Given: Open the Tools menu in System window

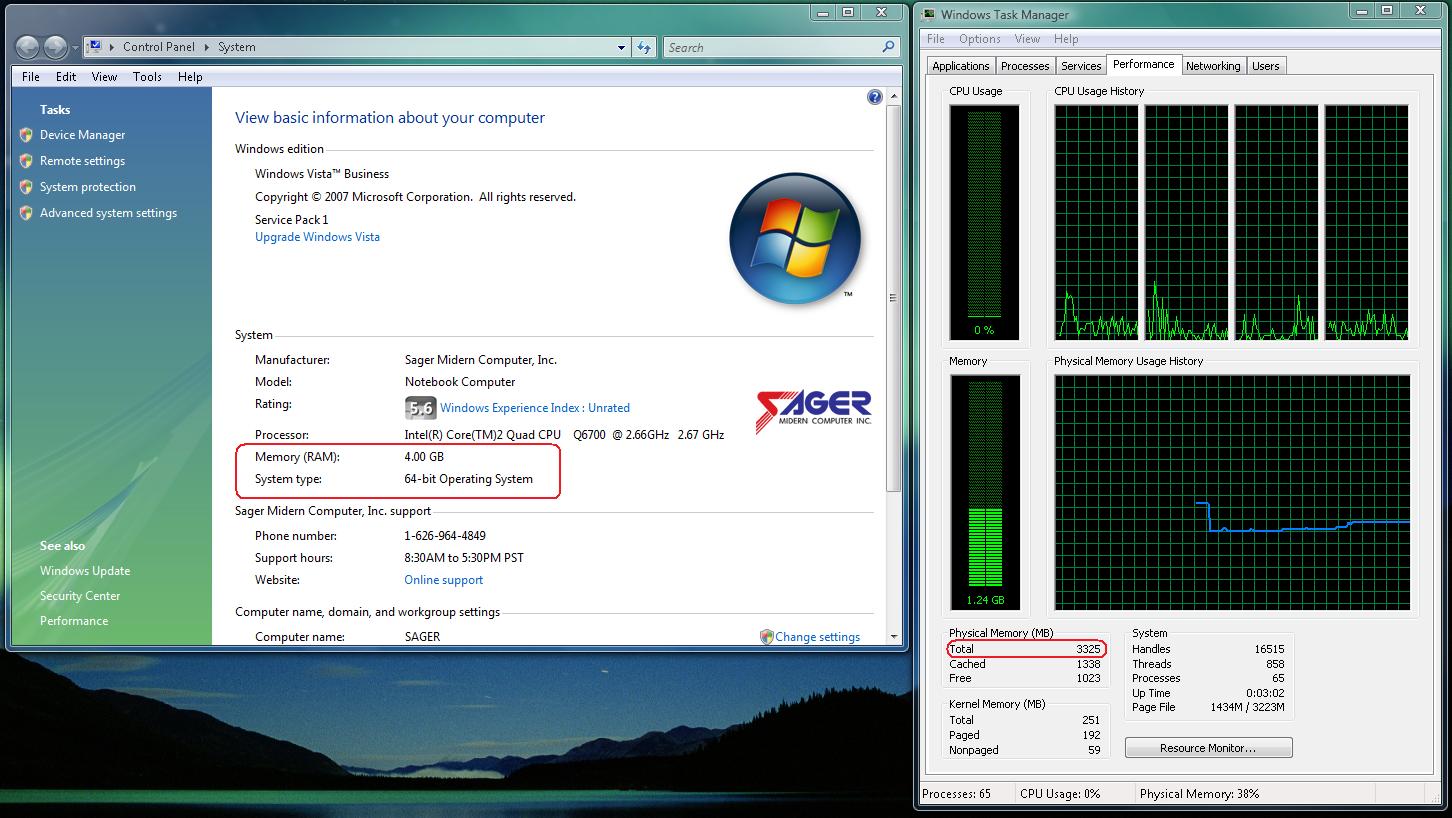Looking at the screenshot, I should 147,76.
